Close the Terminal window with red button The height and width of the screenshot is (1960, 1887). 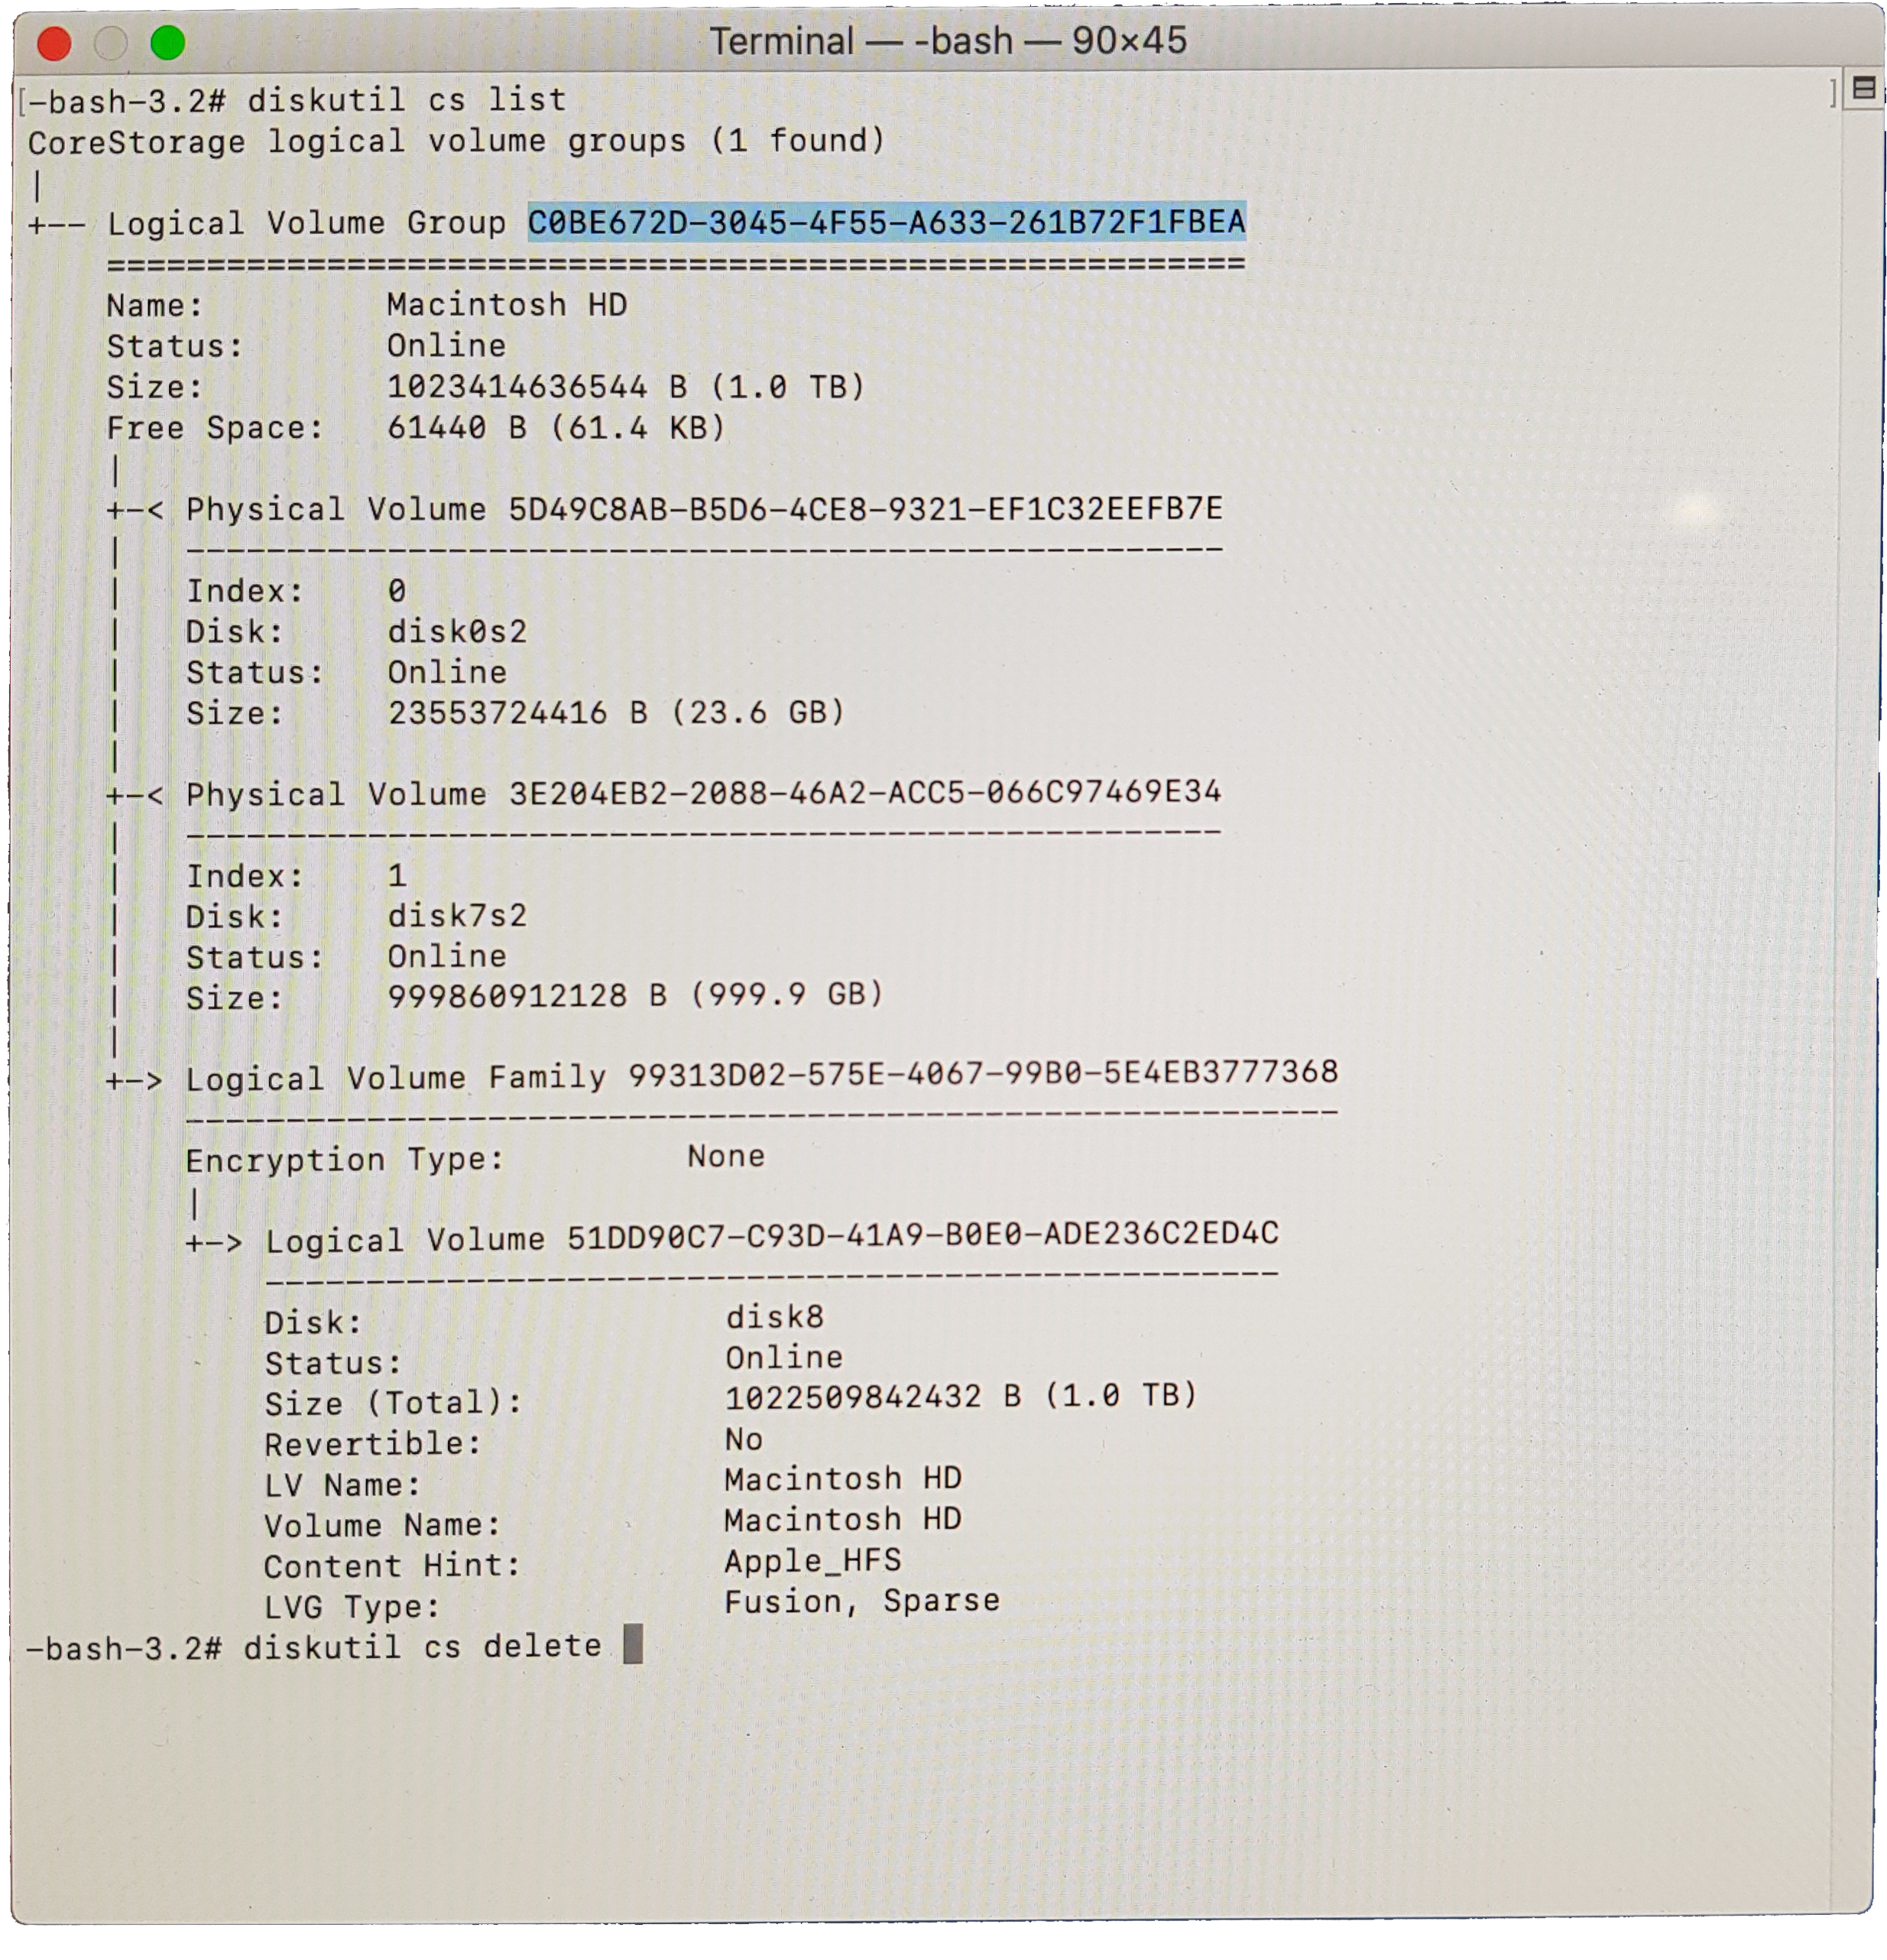coord(54,43)
